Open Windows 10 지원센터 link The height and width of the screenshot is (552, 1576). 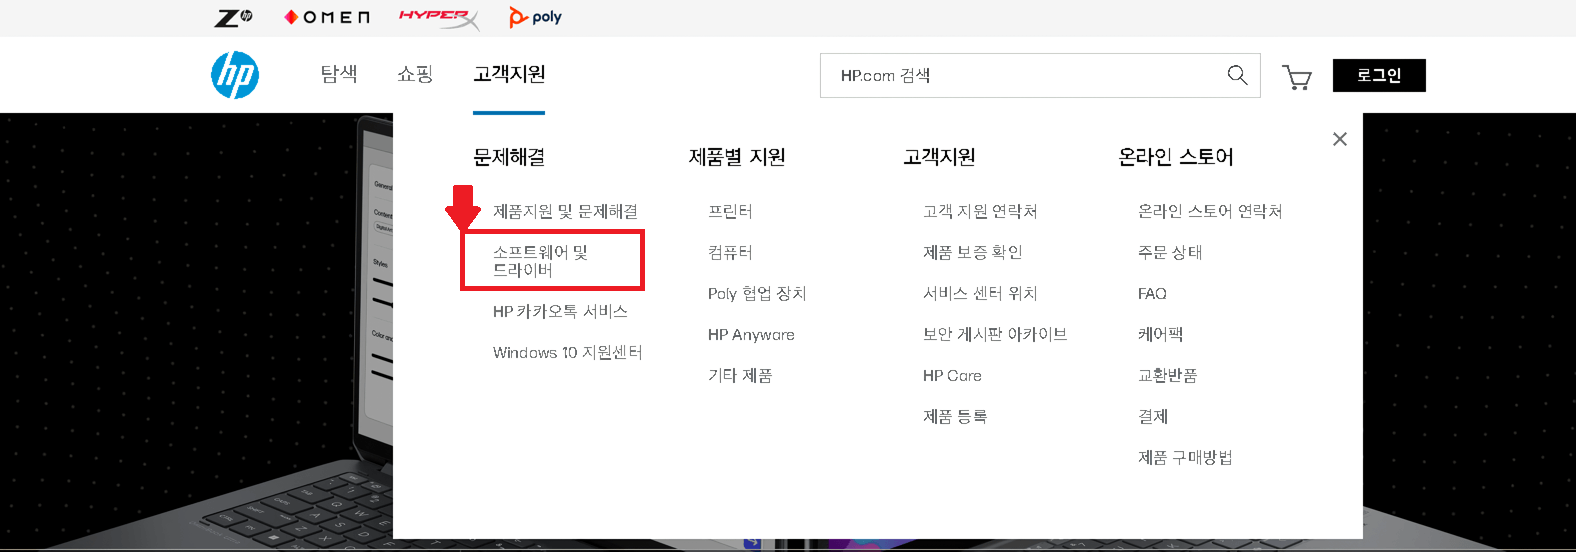coord(567,352)
